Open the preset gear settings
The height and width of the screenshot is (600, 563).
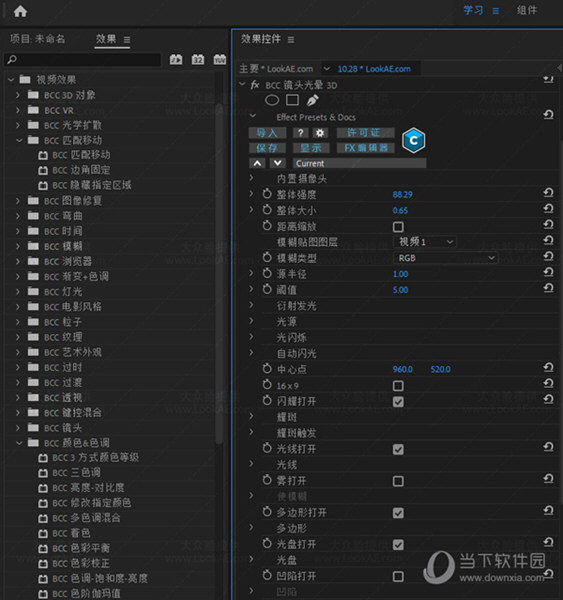click(320, 133)
